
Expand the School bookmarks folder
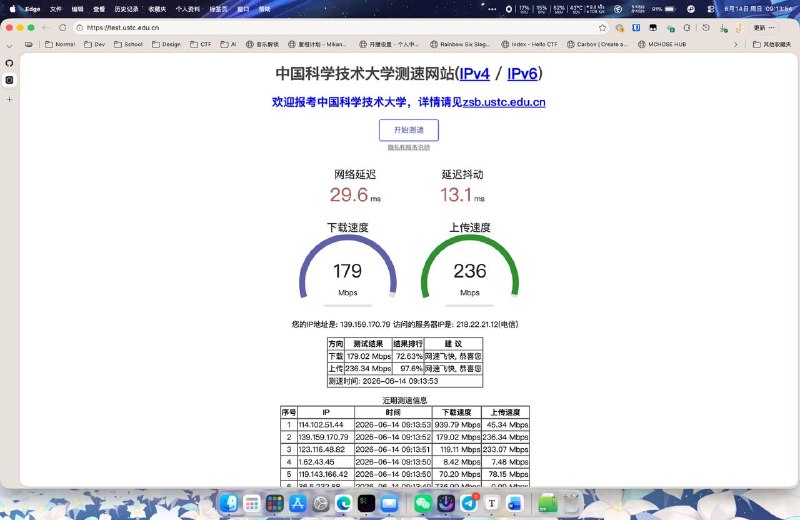point(129,44)
